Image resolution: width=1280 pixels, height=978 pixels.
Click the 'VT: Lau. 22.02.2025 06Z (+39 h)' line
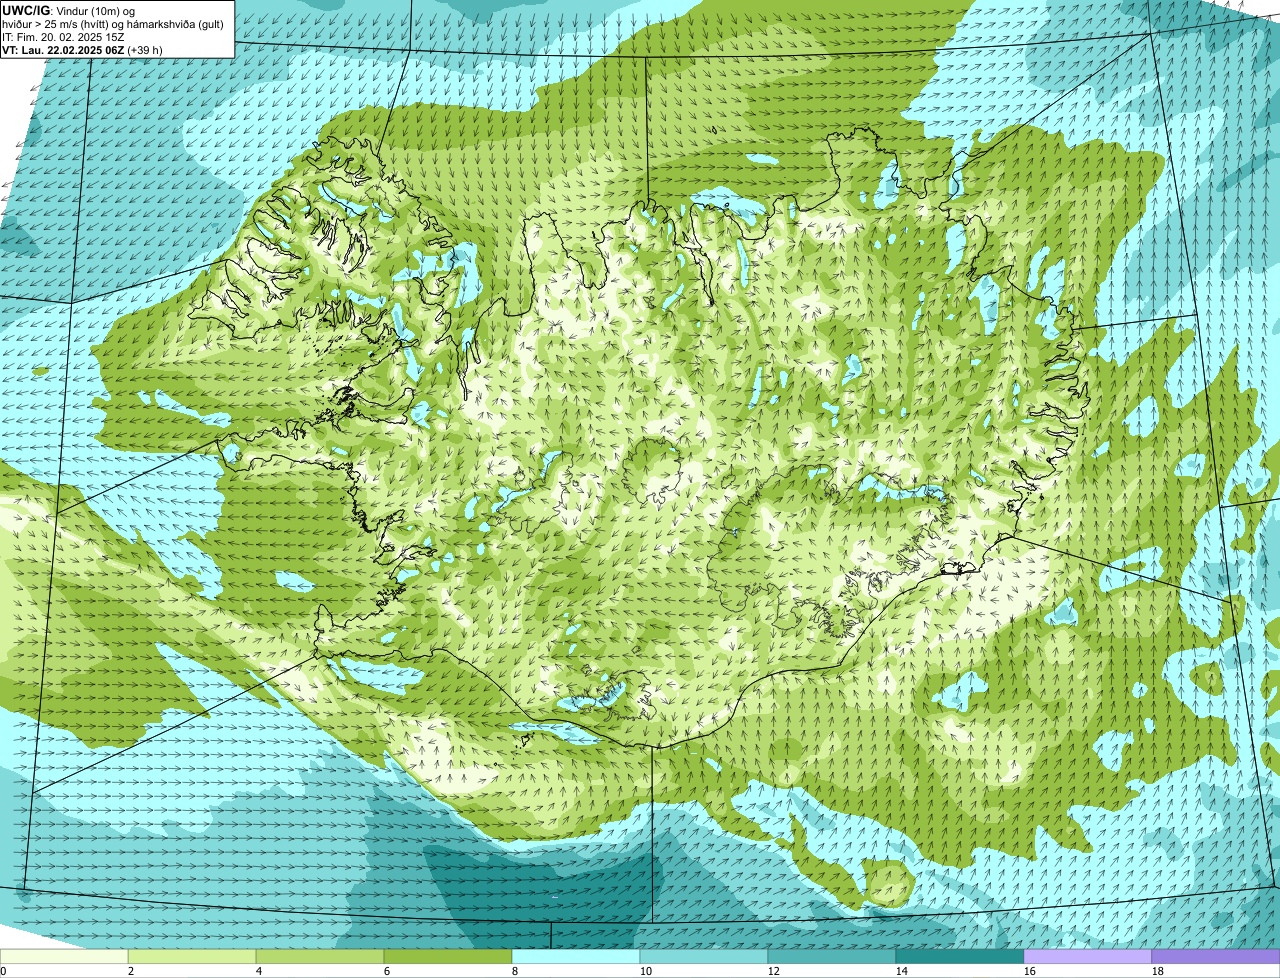coord(83,49)
